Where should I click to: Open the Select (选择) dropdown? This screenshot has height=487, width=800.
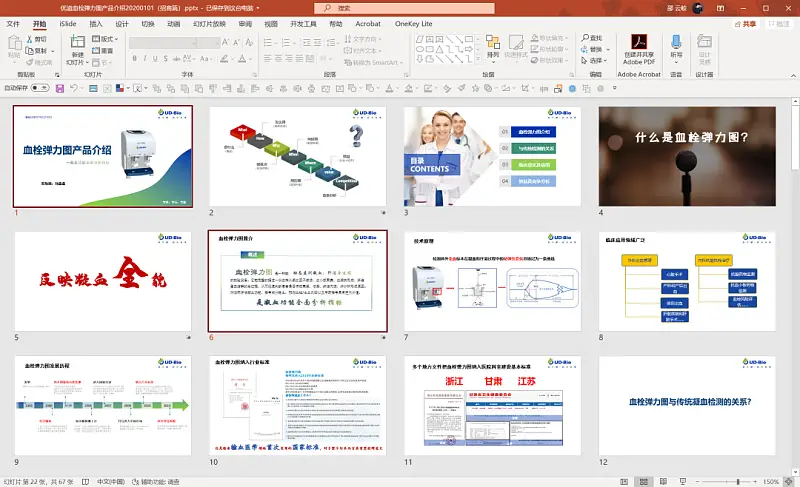coord(594,60)
